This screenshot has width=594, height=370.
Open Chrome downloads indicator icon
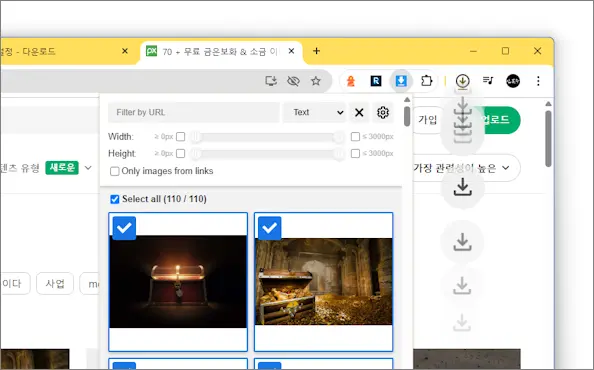coord(463,81)
